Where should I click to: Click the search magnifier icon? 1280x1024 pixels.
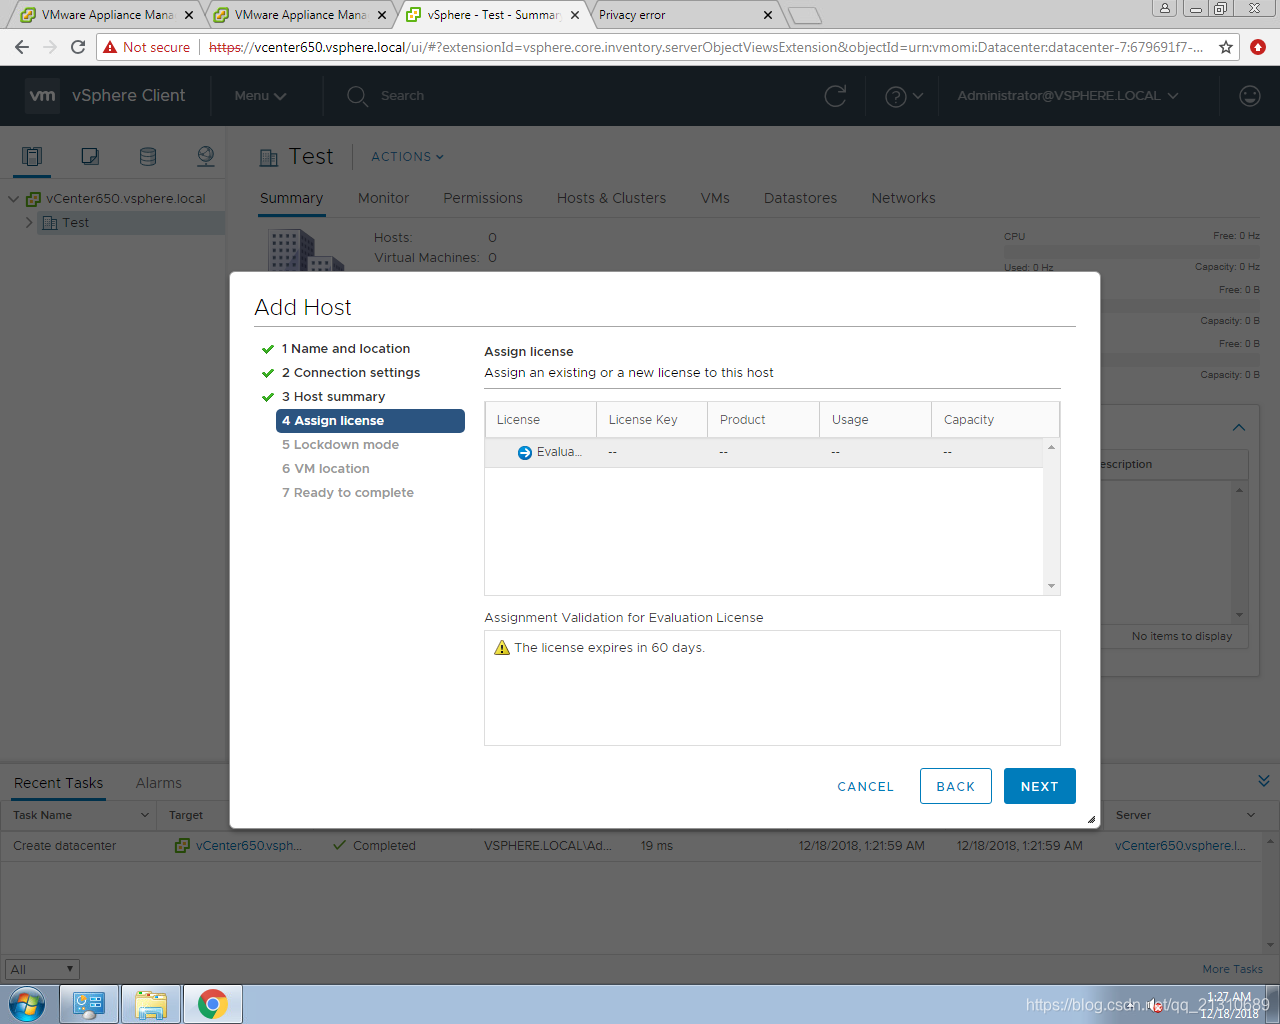point(357,96)
